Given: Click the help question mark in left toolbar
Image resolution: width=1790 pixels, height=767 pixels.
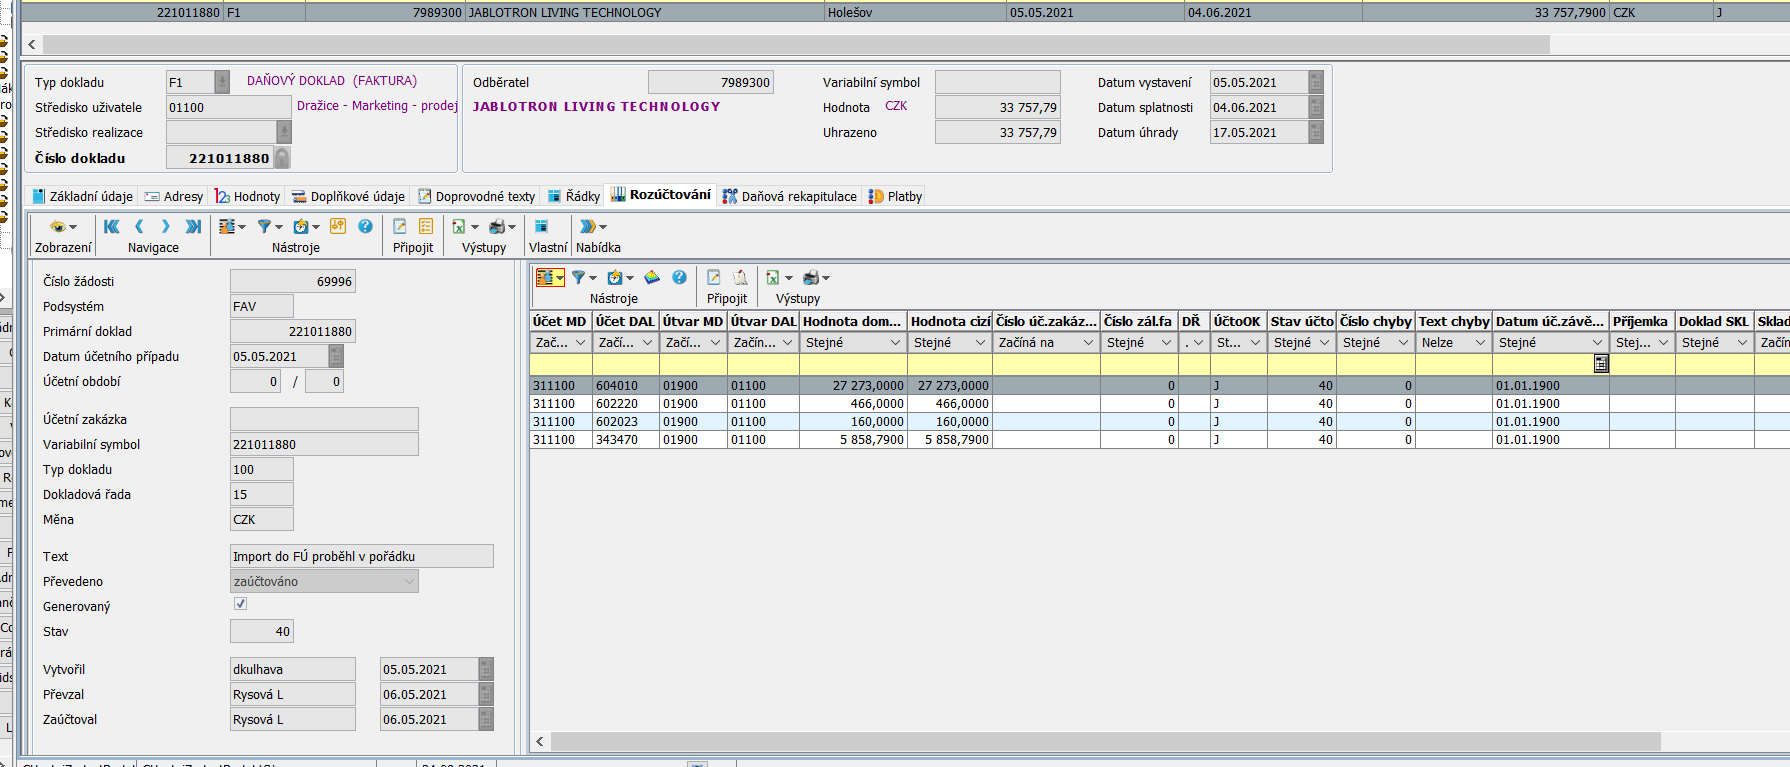Looking at the screenshot, I should 365,227.
